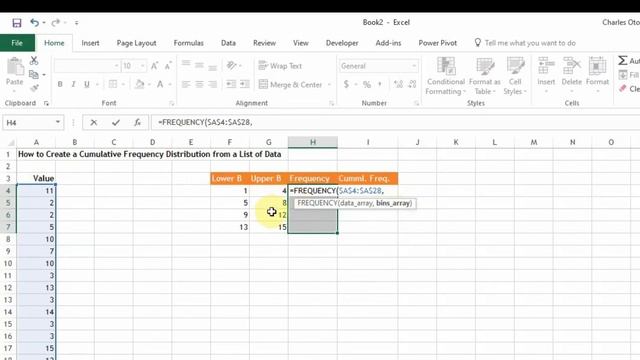Open the Developer tab
The image size is (640, 360).
tap(342, 43)
